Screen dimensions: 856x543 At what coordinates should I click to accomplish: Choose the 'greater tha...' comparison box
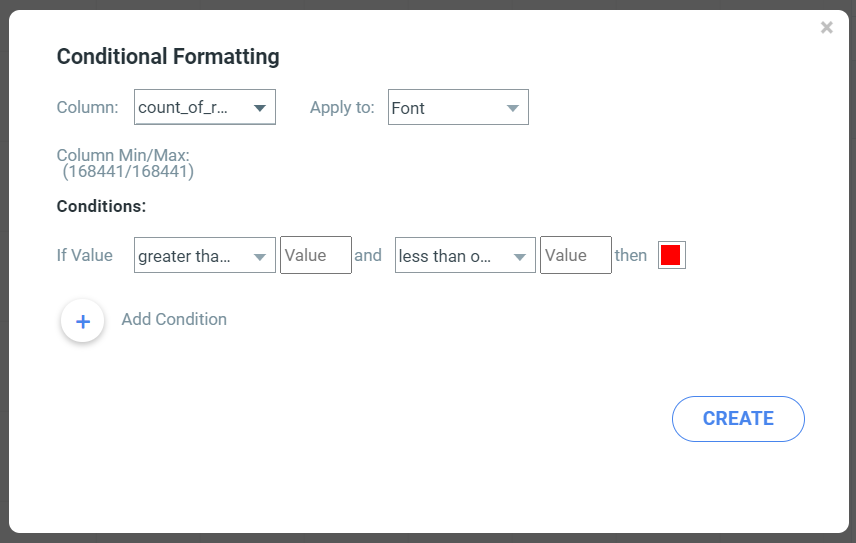pos(205,255)
